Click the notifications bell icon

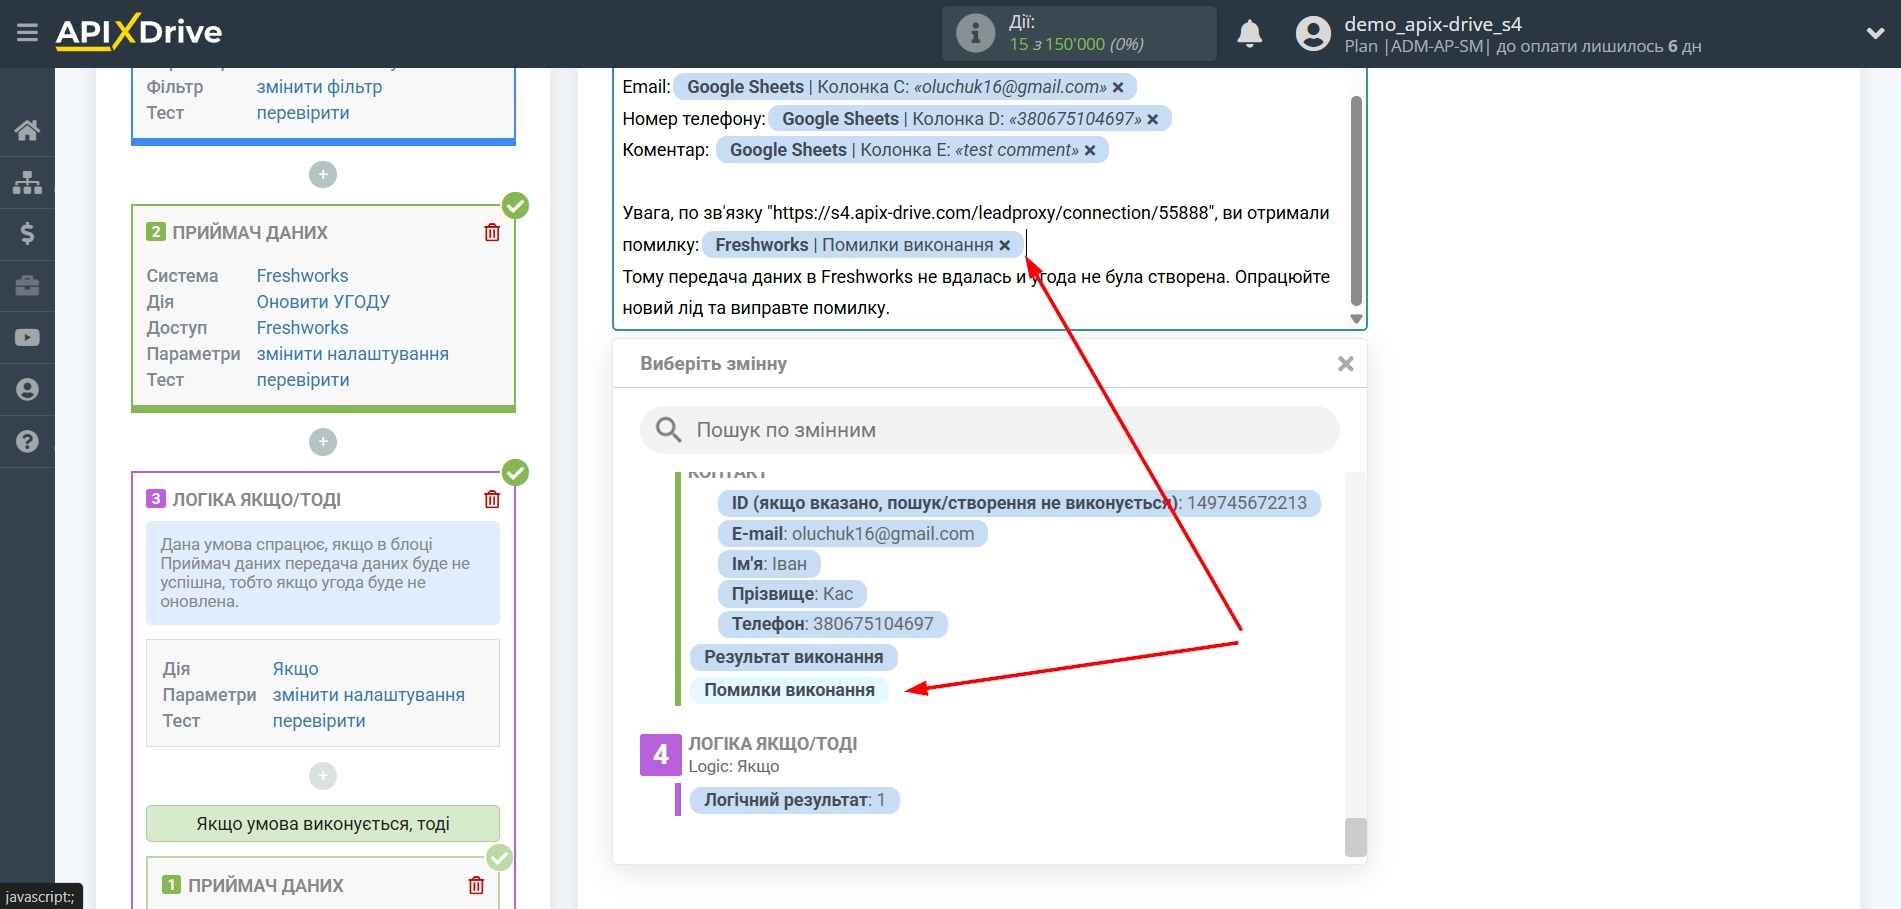1249,34
